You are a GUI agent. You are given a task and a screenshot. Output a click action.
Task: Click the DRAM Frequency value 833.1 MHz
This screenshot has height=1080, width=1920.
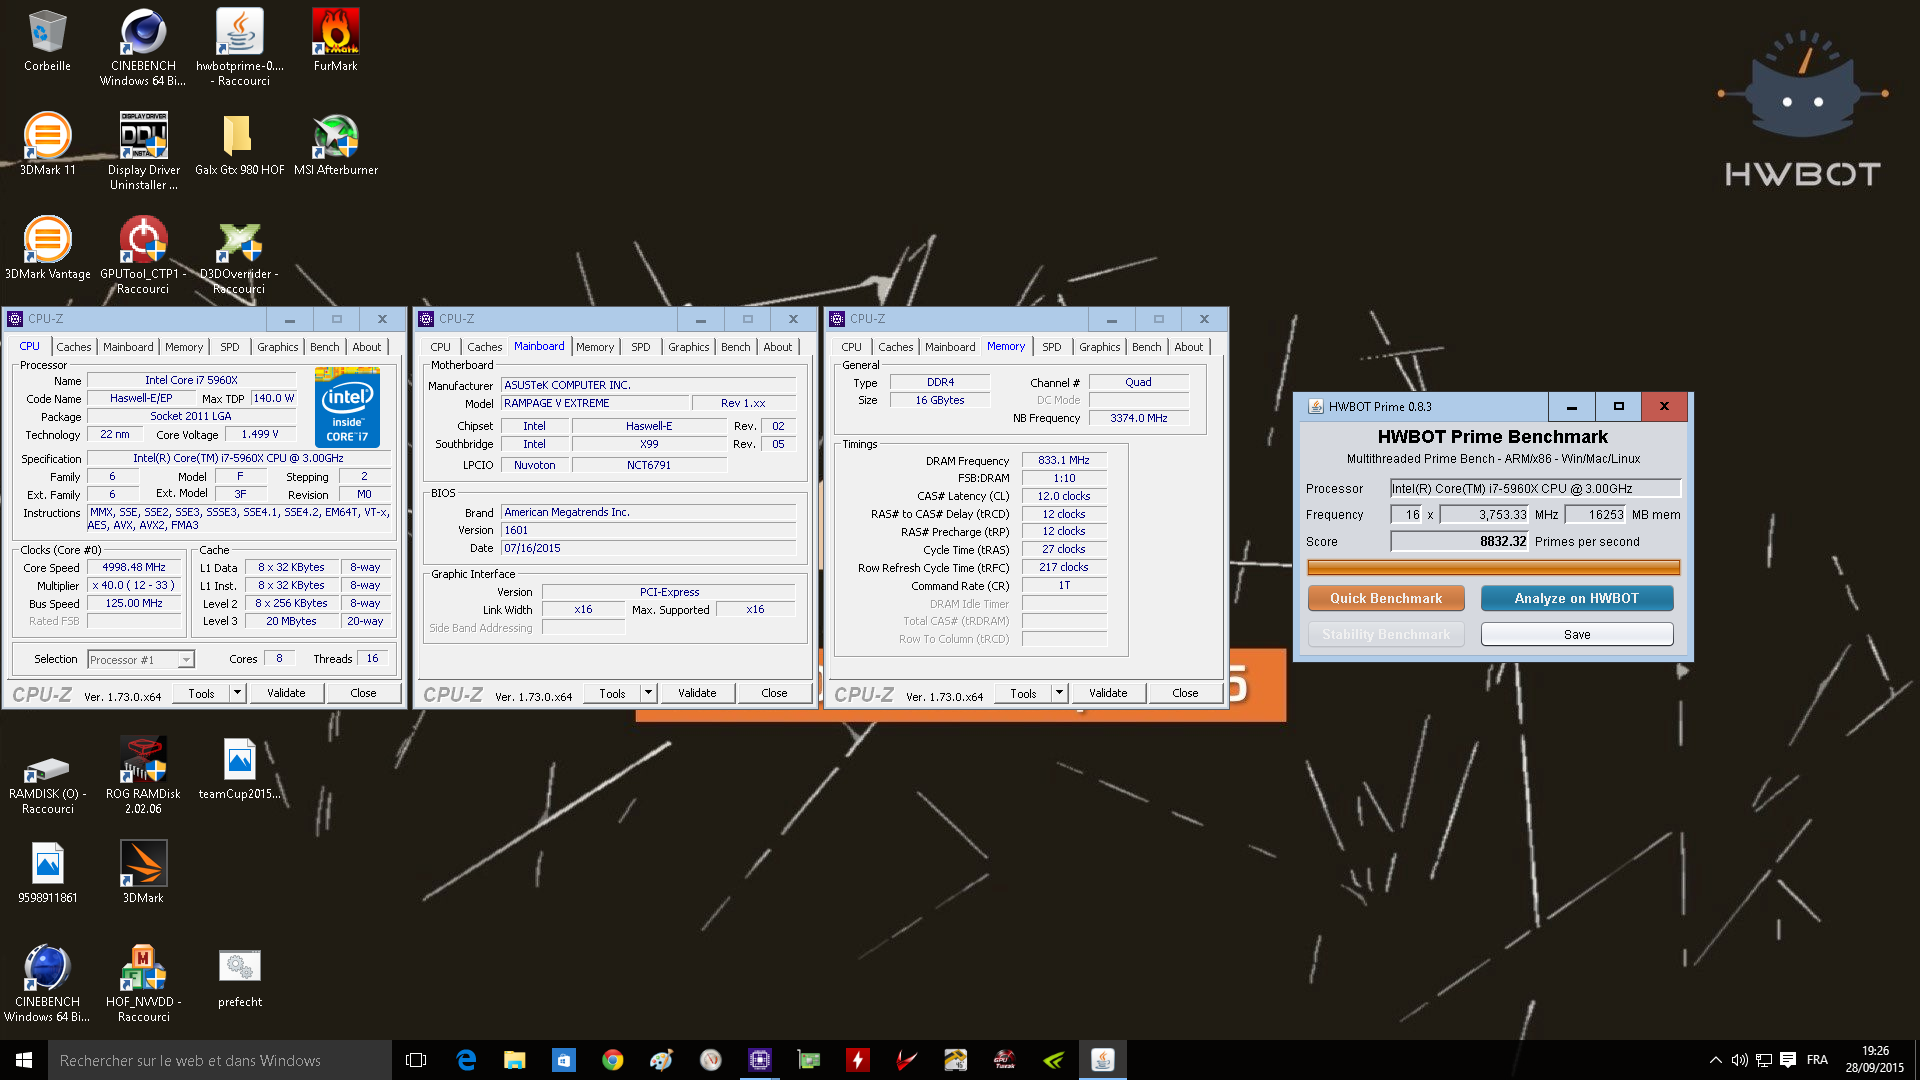click(x=1064, y=460)
